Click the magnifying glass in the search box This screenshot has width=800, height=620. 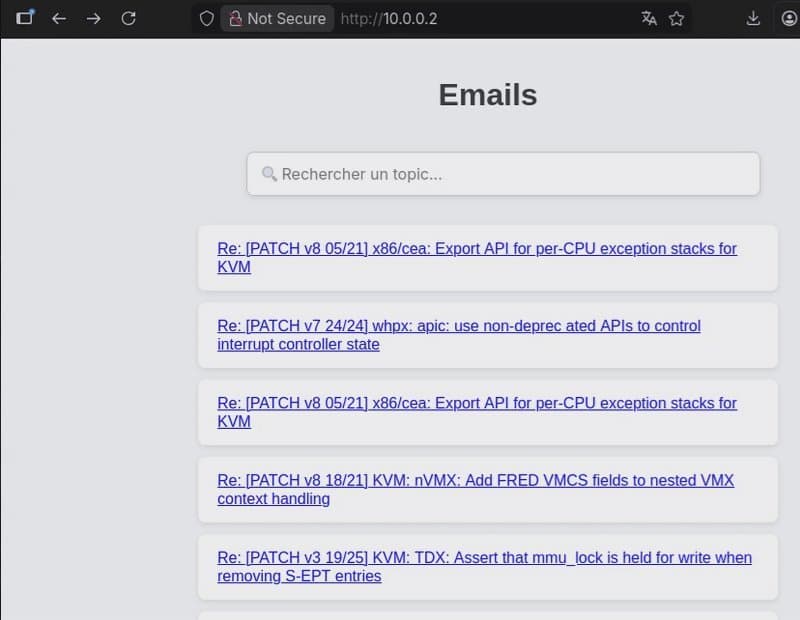click(x=269, y=174)
